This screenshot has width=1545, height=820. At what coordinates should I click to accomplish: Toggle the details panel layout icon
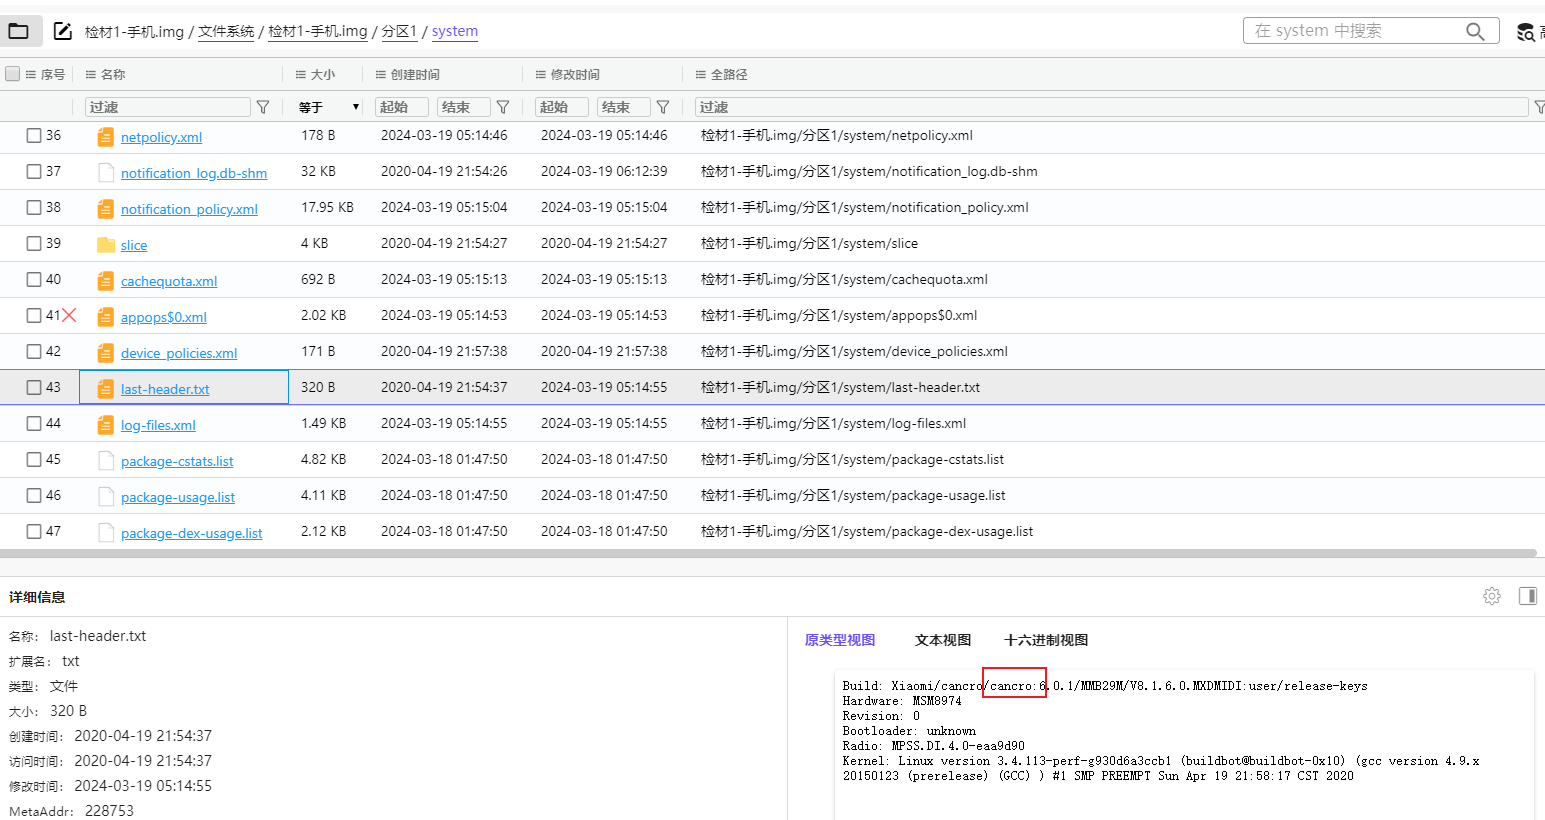1527,596
